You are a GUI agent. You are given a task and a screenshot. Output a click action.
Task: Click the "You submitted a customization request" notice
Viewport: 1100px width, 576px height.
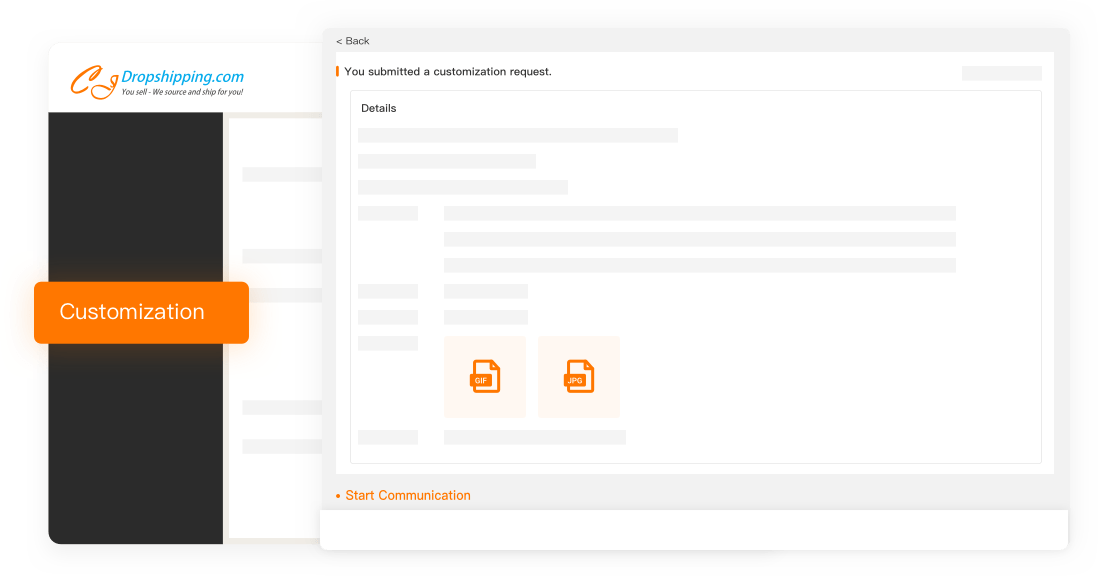[448, 71]
